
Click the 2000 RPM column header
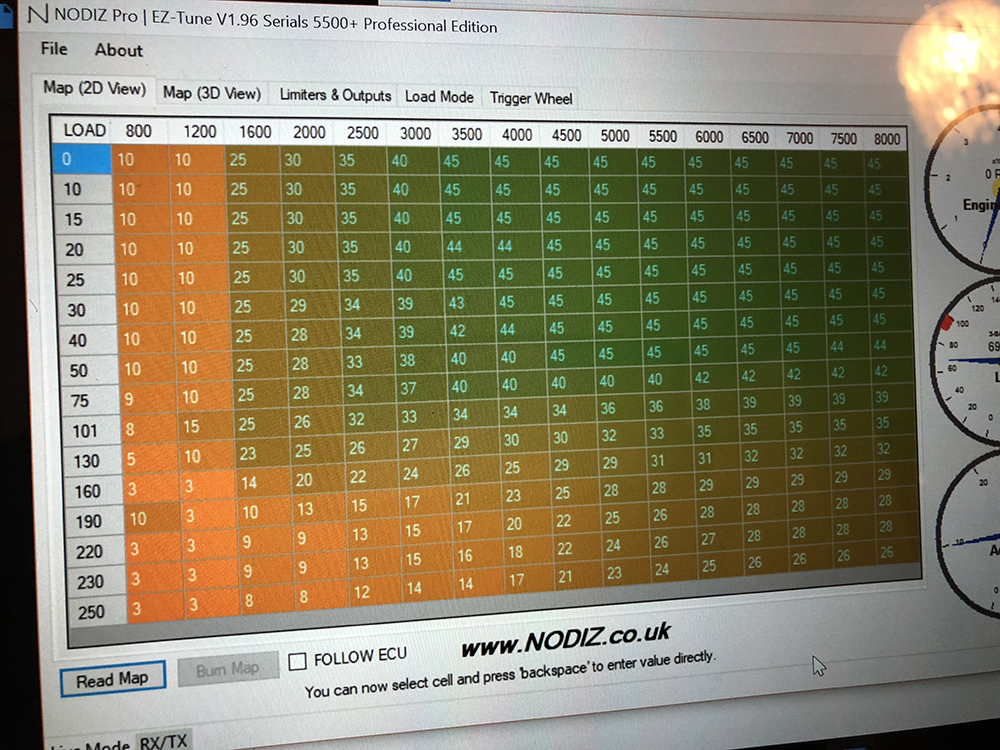click(309, 133)
